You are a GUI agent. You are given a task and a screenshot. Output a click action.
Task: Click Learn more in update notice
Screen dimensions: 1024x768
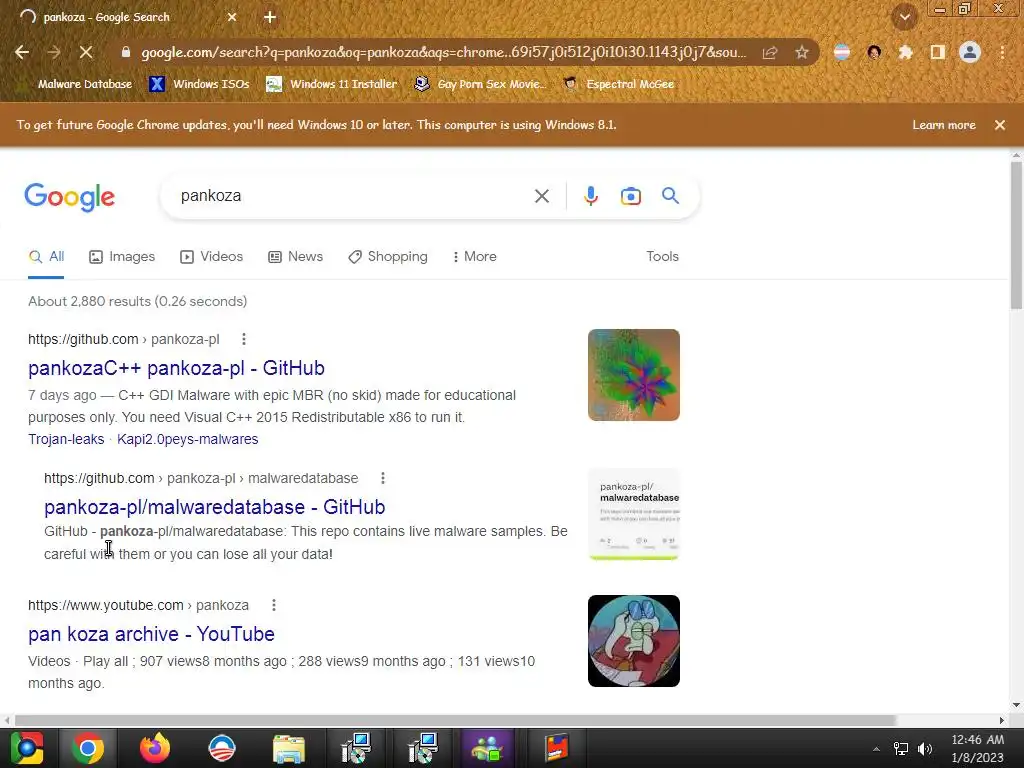[x=944, y=125]
